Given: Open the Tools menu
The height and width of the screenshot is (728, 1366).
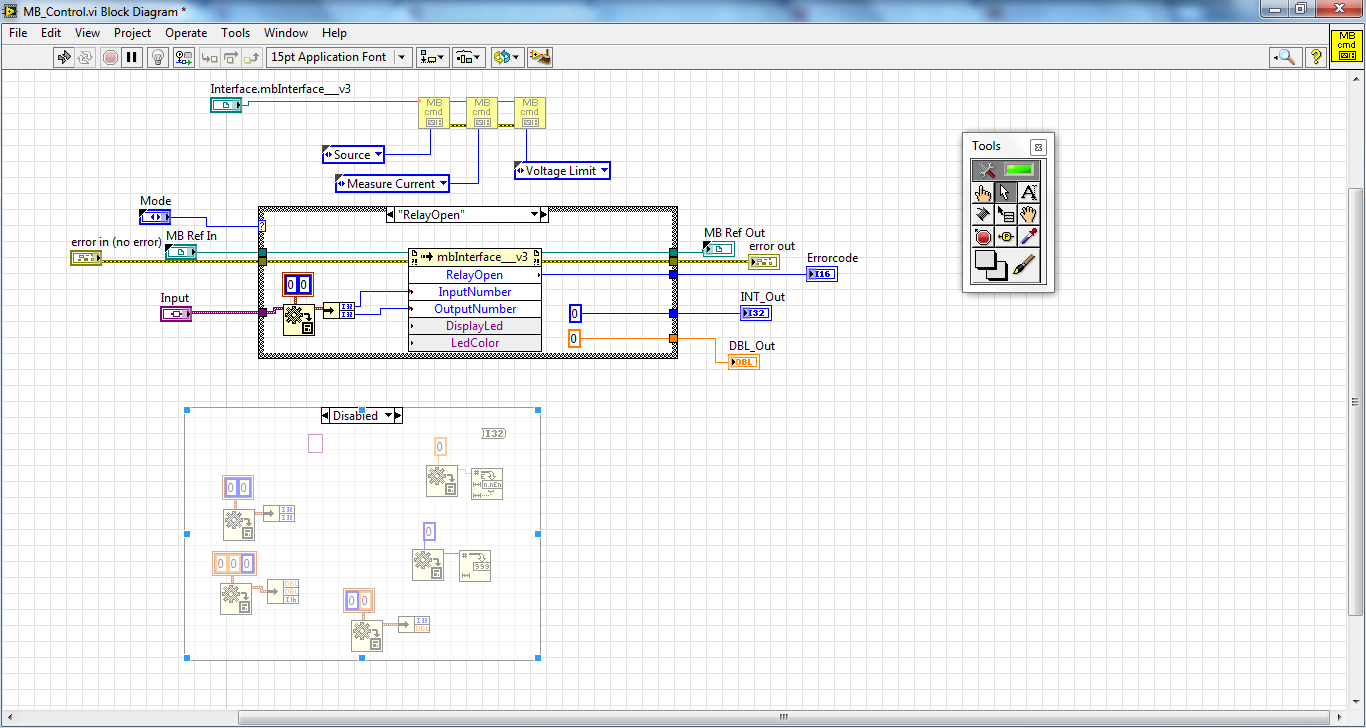Looking at the screenshot, I should tap(235, 33).
